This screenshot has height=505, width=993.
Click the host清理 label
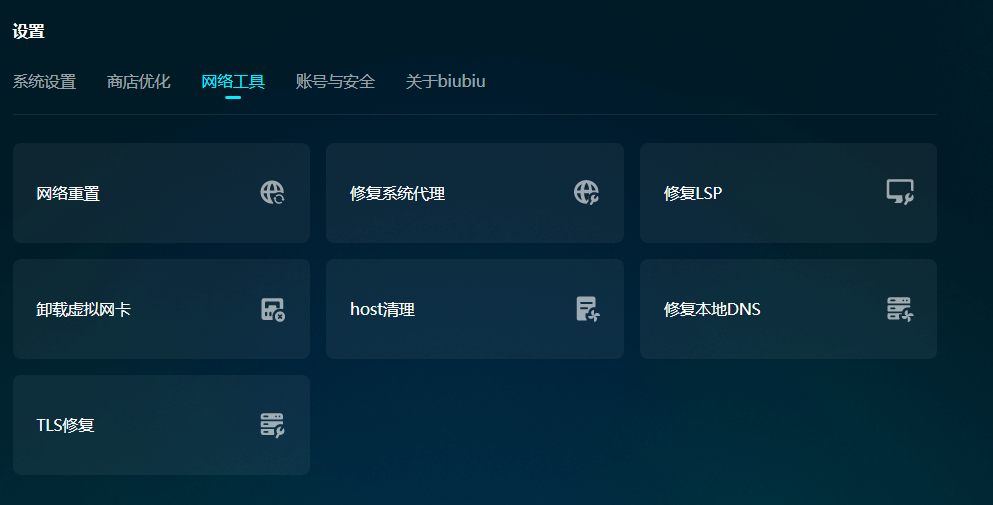click(x=383, y=309)
